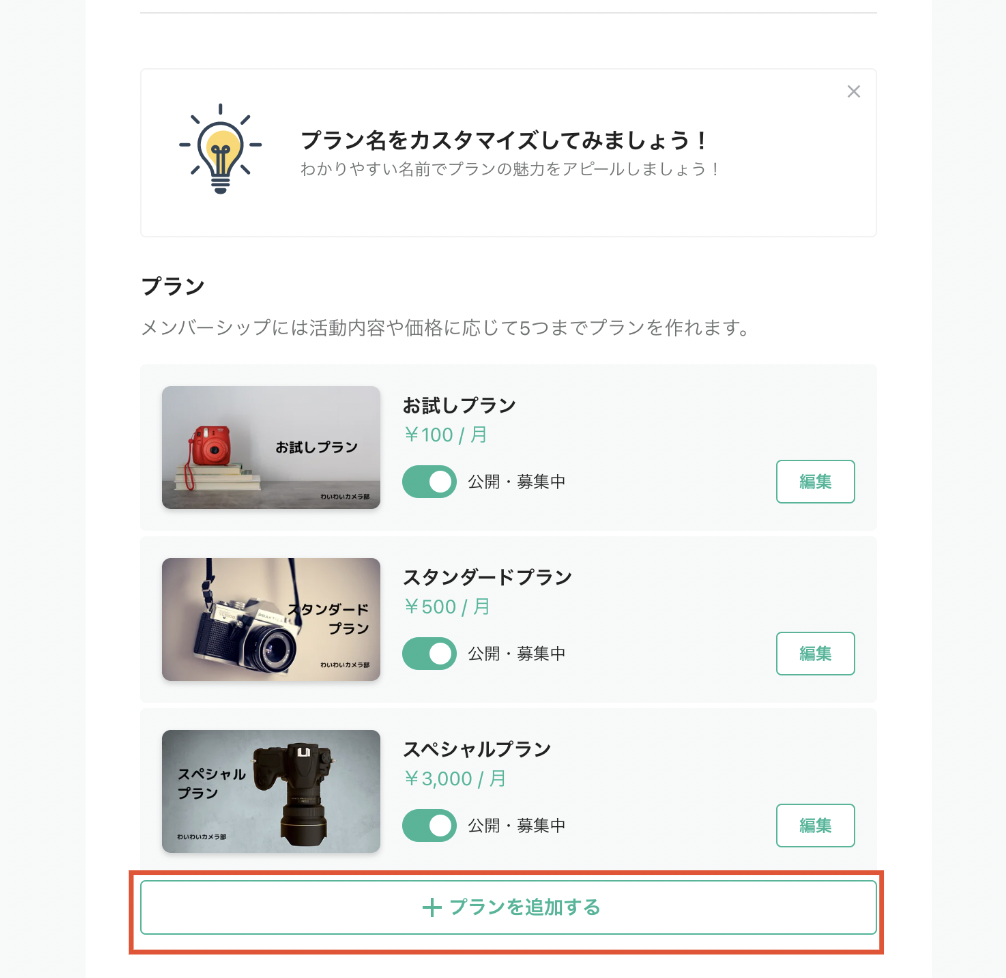Dismiss the plan name tip banner
1006x978 pixels.
pyautogui.click(x=853, y=92)
